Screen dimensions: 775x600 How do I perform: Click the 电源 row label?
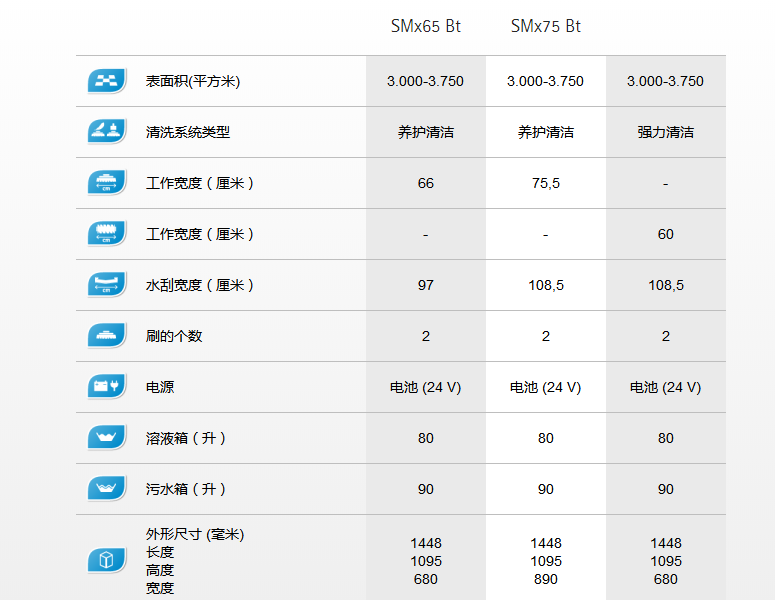tap(160, 387)
